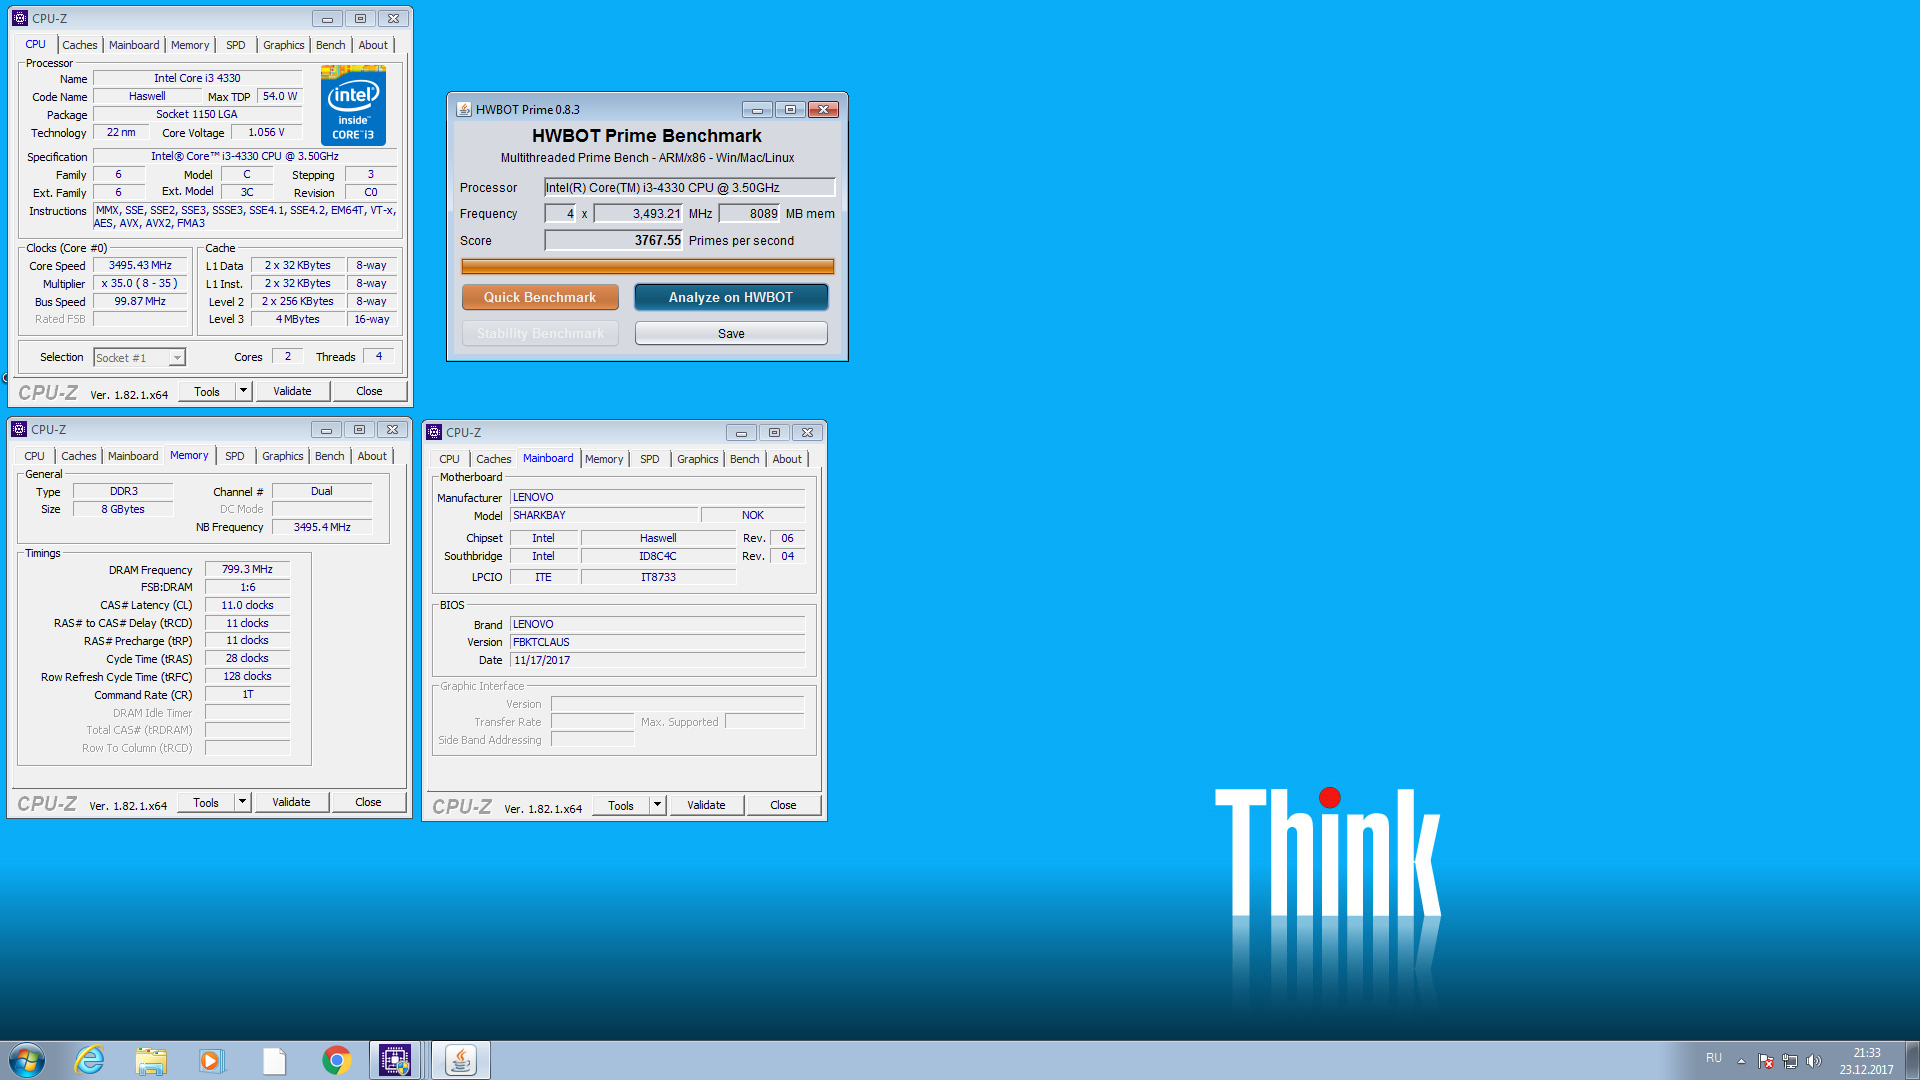Screen dimensions: 1920x1080
Task: Click the CPU-Z app icon in the top CPU window title bar
Action: tap(20, 18)
